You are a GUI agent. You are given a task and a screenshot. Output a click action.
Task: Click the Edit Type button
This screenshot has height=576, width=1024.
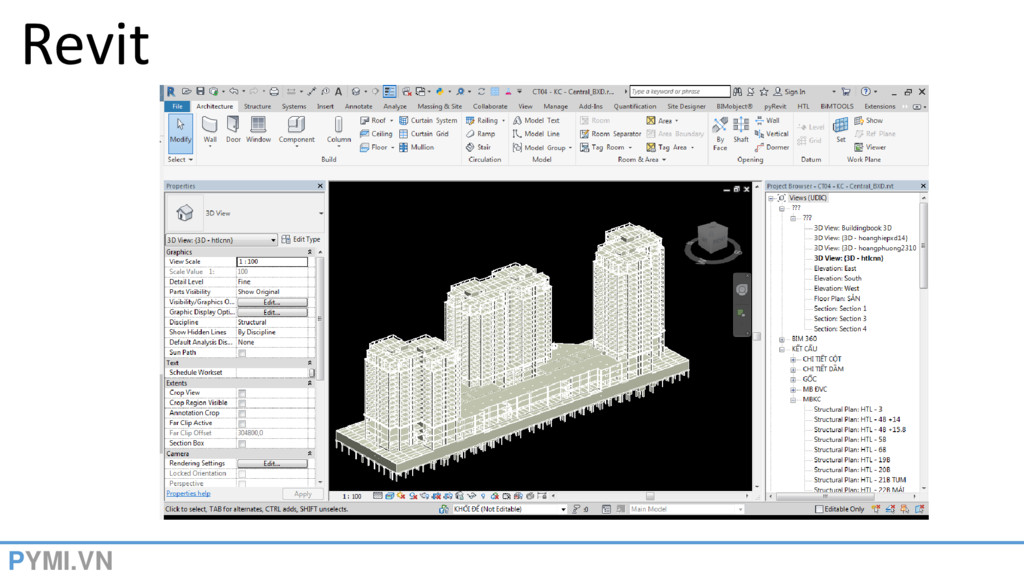coord(301,240)
